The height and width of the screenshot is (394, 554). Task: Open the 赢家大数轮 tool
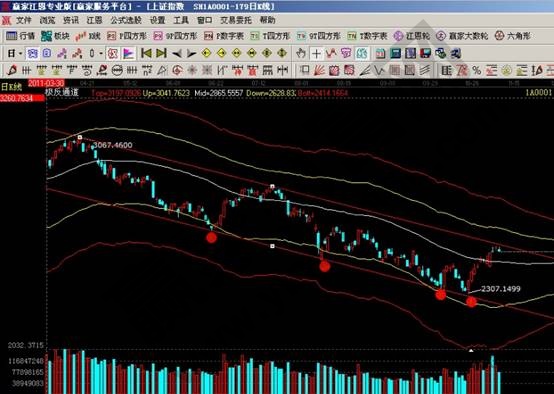pyautogui.click(x=462, y=36)
